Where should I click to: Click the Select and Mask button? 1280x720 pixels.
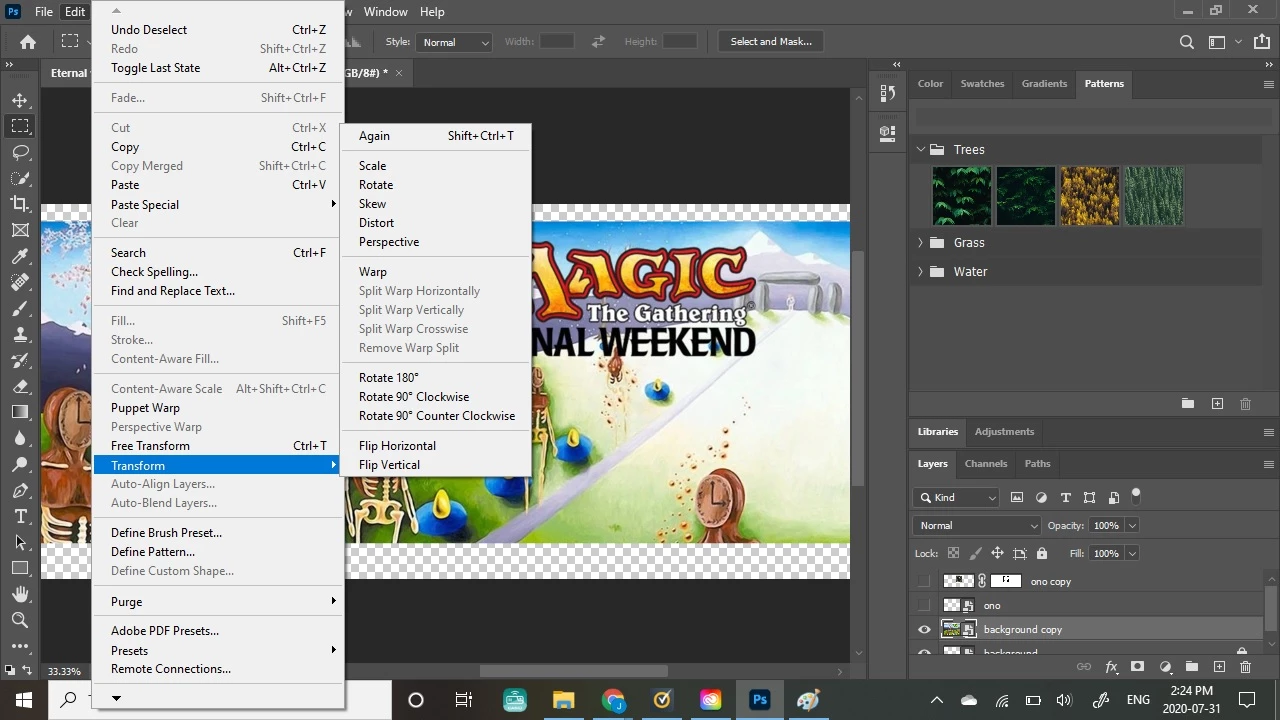(771, 42)
